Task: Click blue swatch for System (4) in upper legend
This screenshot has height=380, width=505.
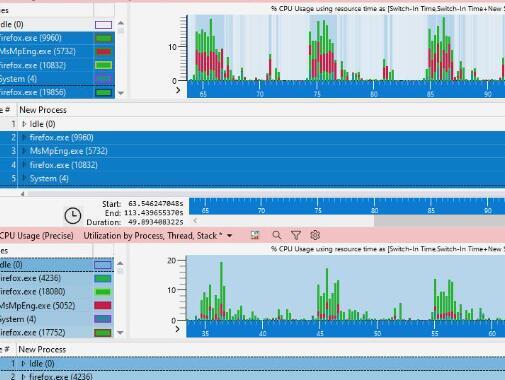Action: [x=103, y=79]
